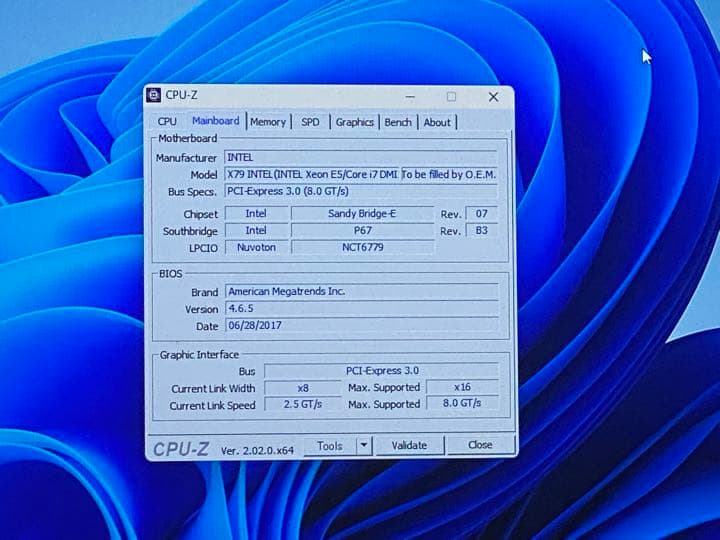Click the BIOS date 06/28/2017
Viewport: 720px width, 540px height.
[x=361, y=326]
